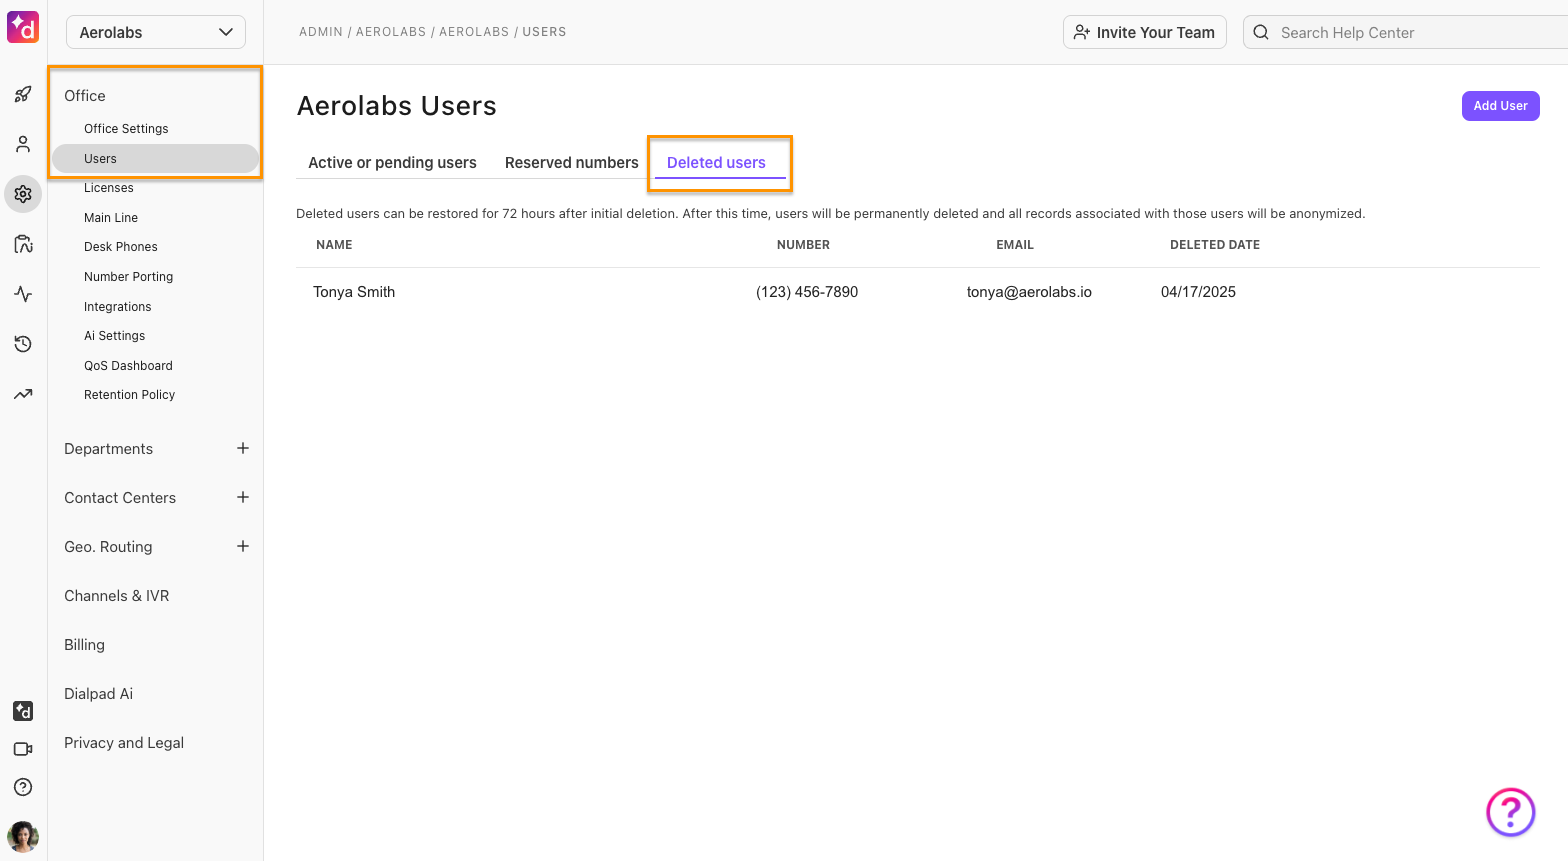Open Contact Centers section
The width and height of the screenshot is (1568, 861).
[120, 498]
